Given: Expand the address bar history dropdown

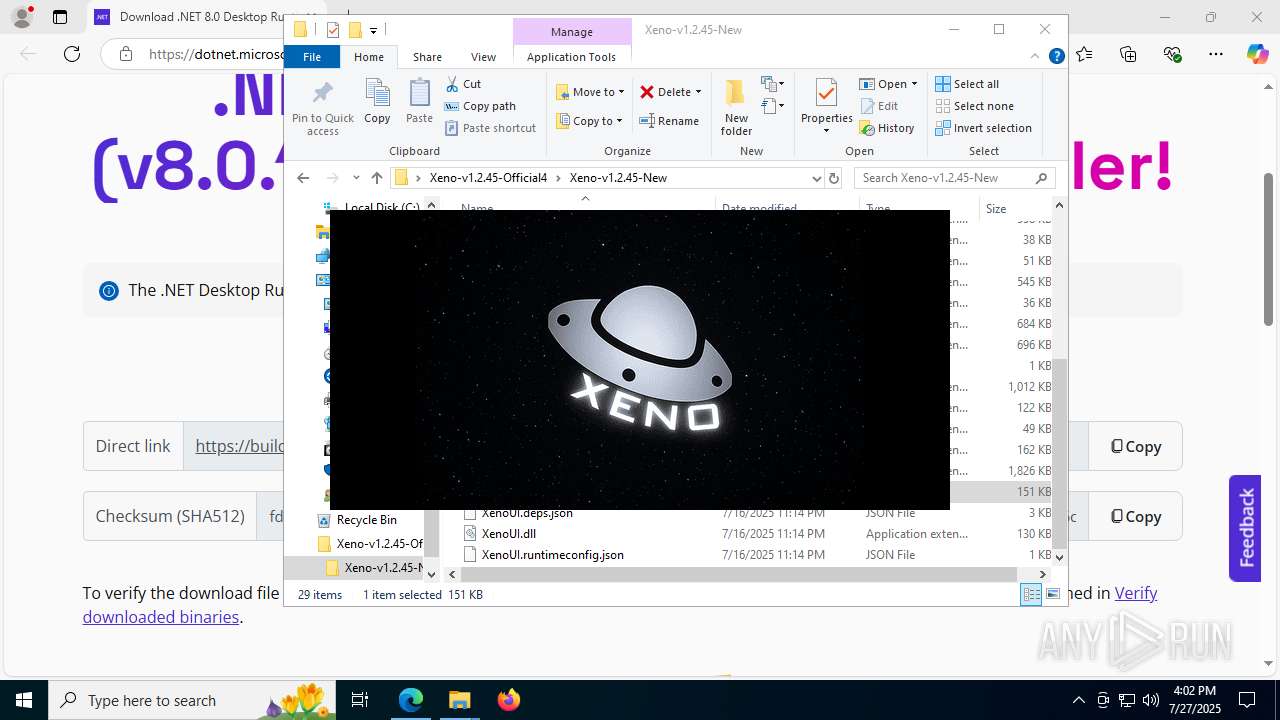Looking at the screenshot, I should 816,178.
